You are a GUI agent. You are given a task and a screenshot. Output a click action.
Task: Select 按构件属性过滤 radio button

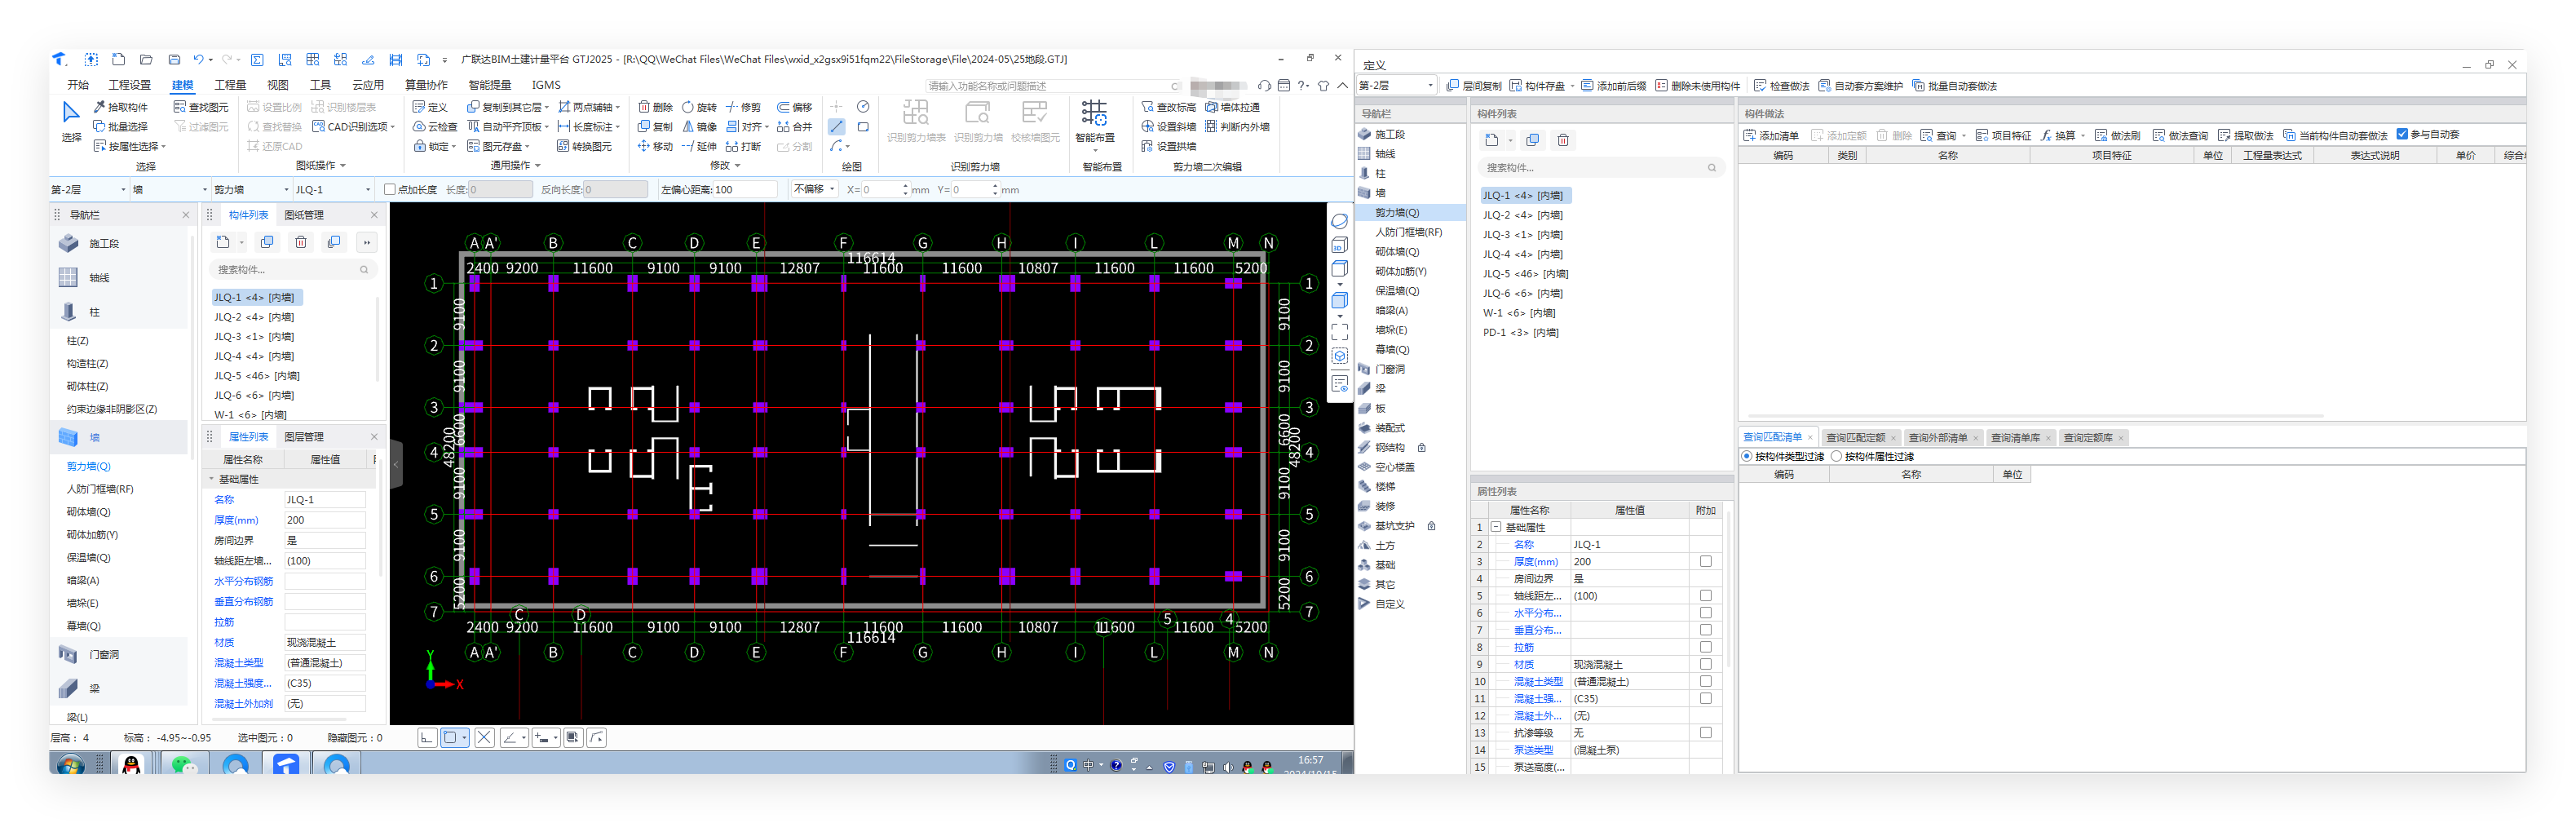pos(1836,456)
